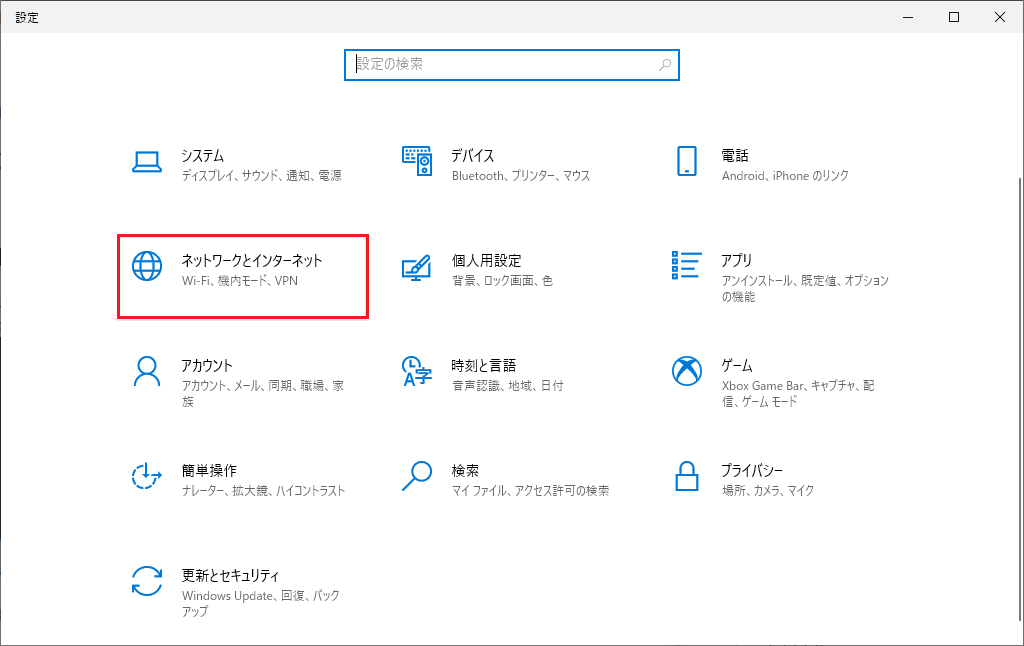The height and width of the screenshot is (646, 1024).
Task: Click the globe icon for Network
Action: [x=147, y=266]
